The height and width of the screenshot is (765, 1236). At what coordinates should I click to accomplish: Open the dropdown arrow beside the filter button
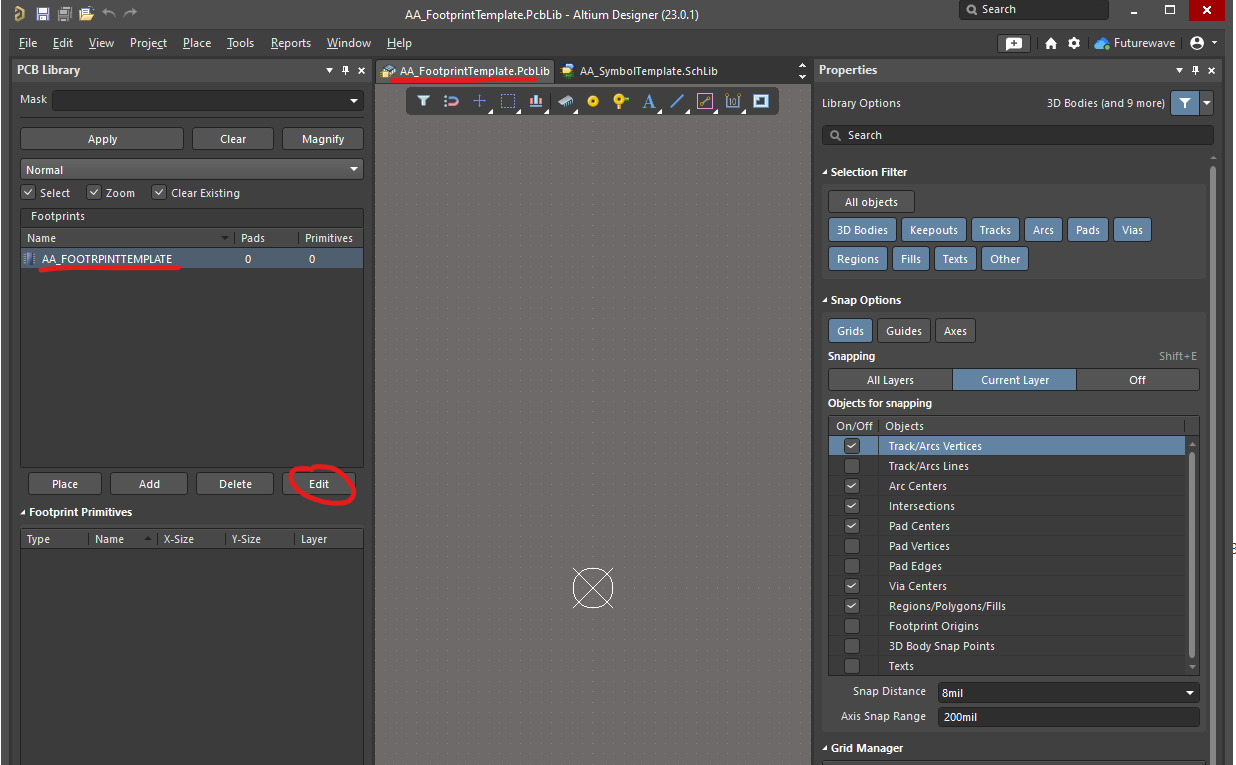pos(1207,103)
